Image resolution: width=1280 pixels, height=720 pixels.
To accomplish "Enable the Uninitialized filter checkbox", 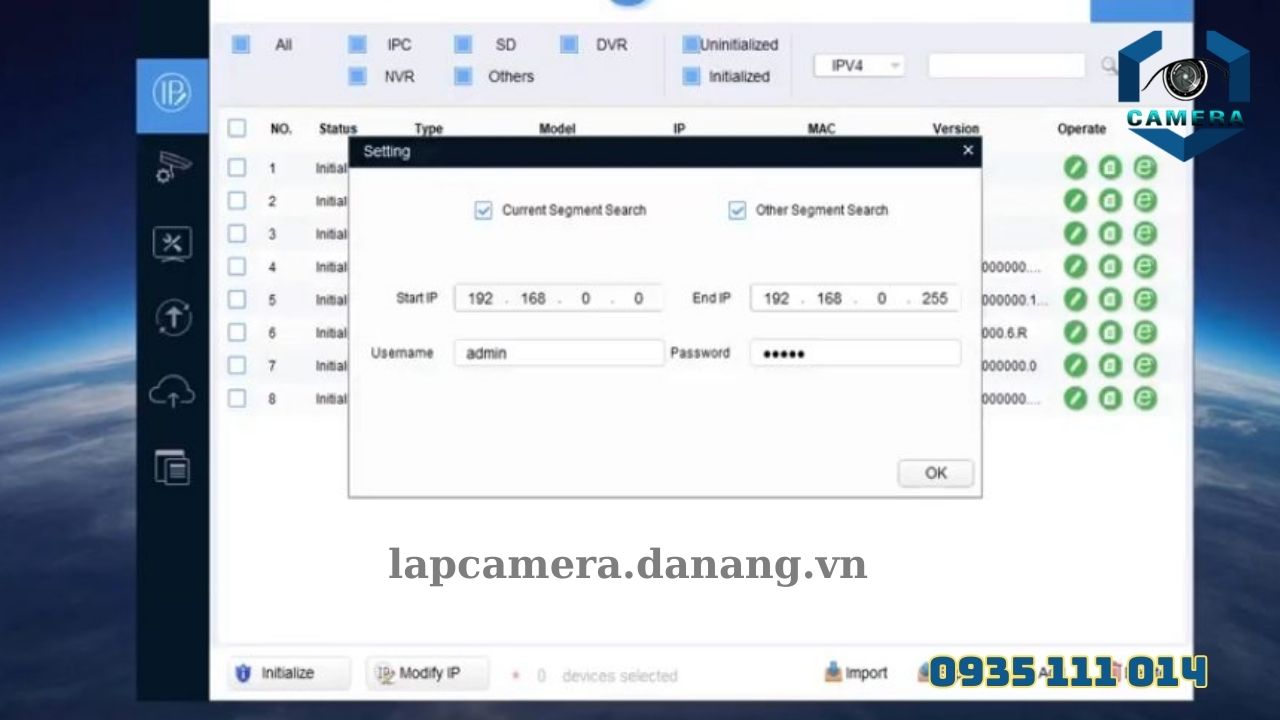I will (x=689, y=44).
